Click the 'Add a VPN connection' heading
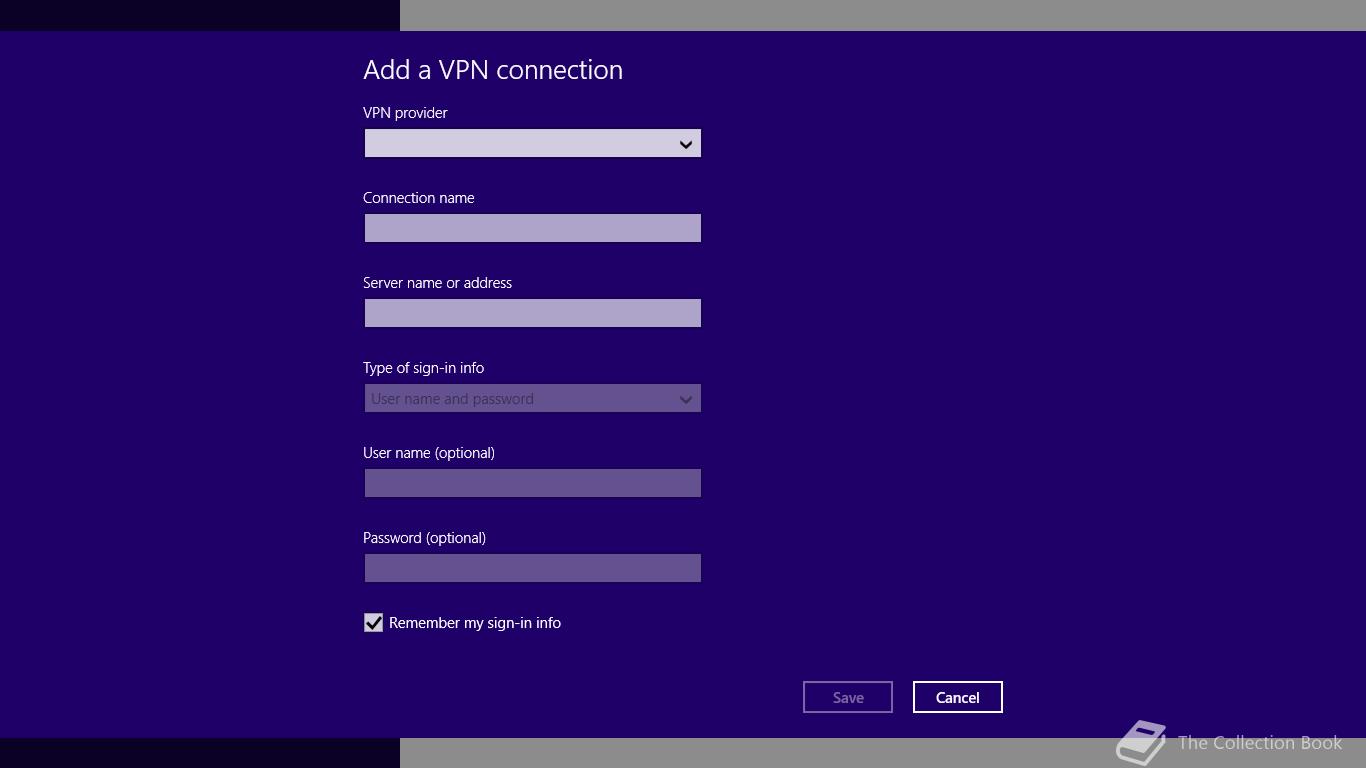 click(493, 70)
